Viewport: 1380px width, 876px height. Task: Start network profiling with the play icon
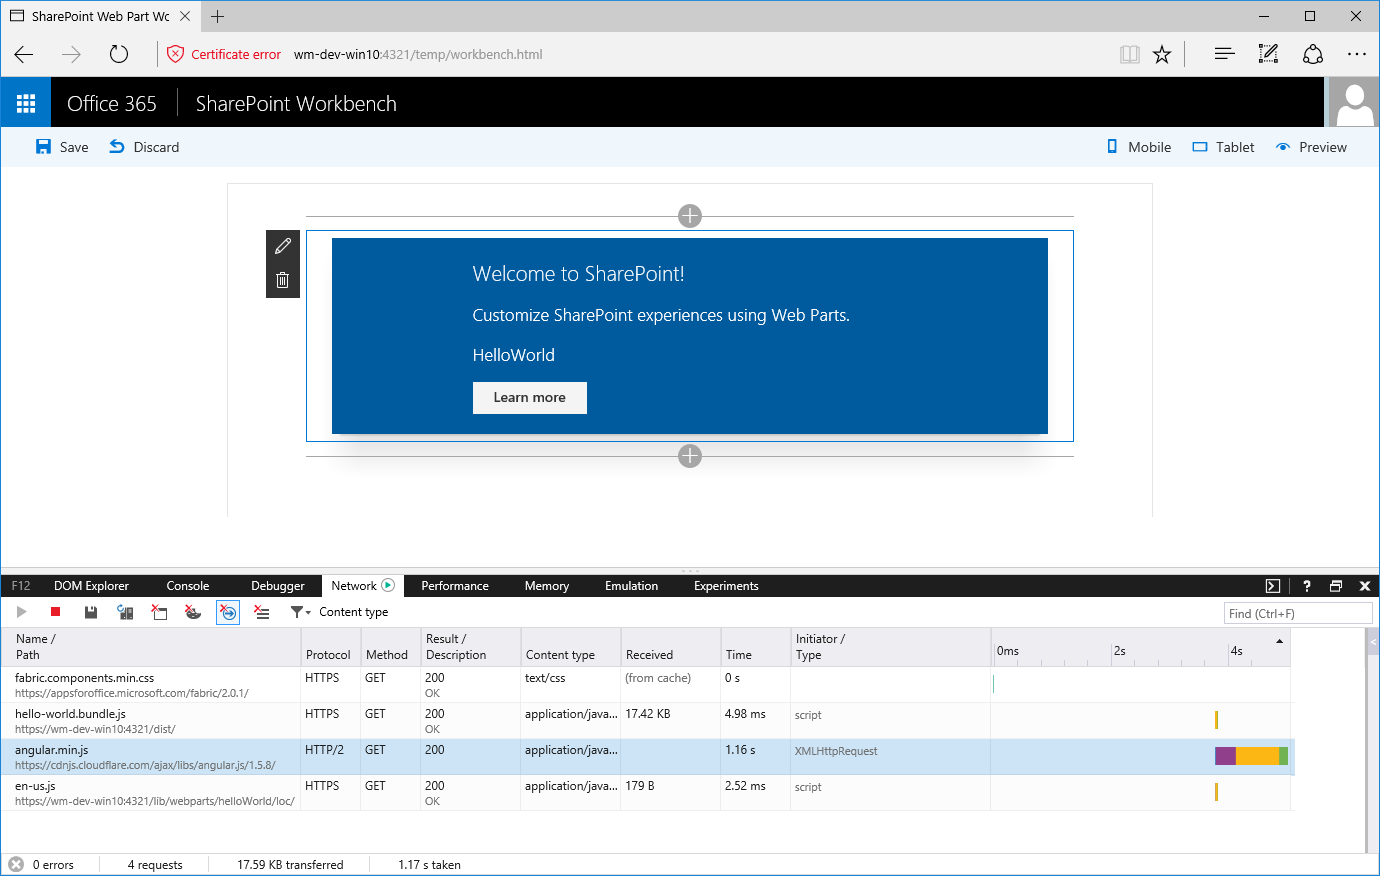(x=22, y=612)
